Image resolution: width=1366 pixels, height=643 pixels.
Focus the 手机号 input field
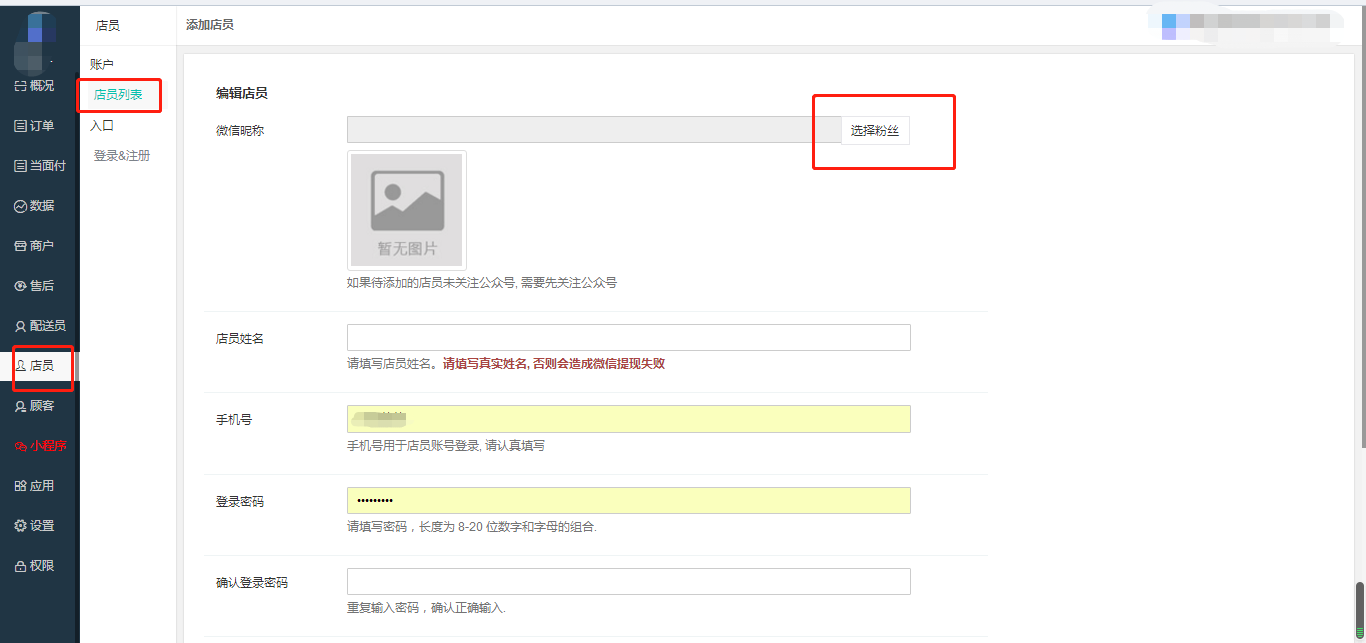click(x=629, y=419)
